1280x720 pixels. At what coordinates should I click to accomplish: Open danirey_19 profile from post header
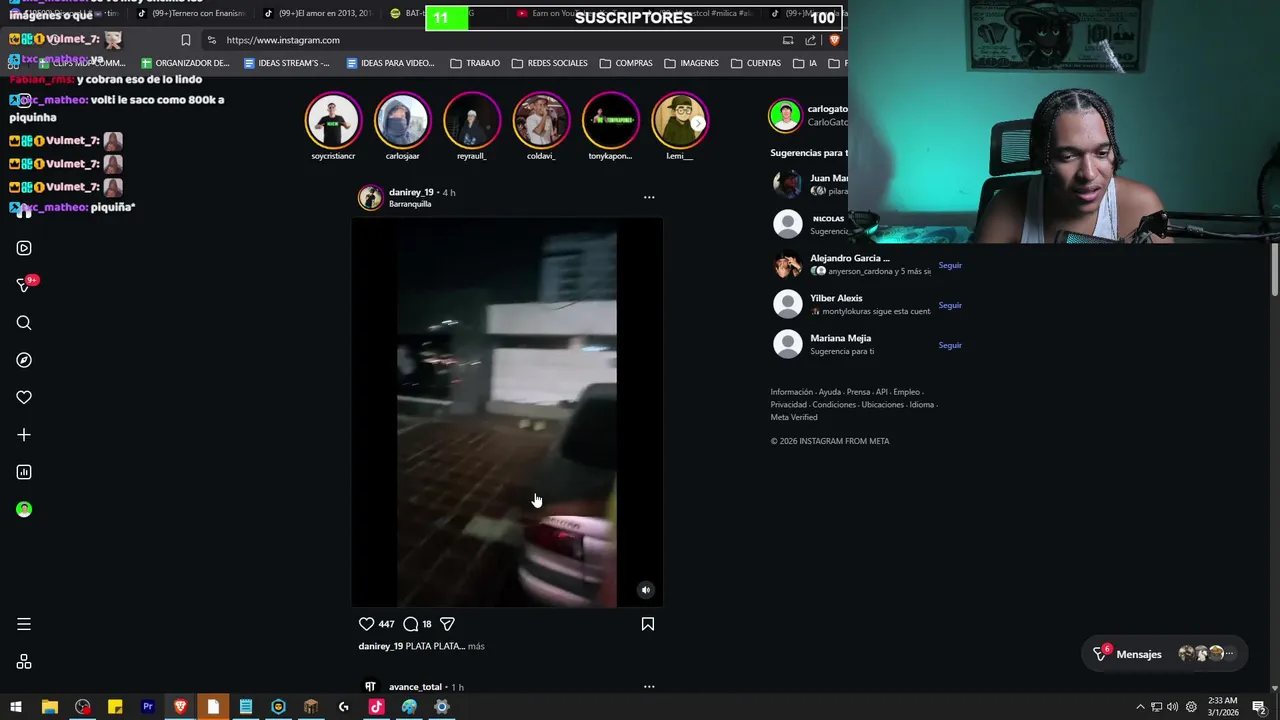pos(411,192)
